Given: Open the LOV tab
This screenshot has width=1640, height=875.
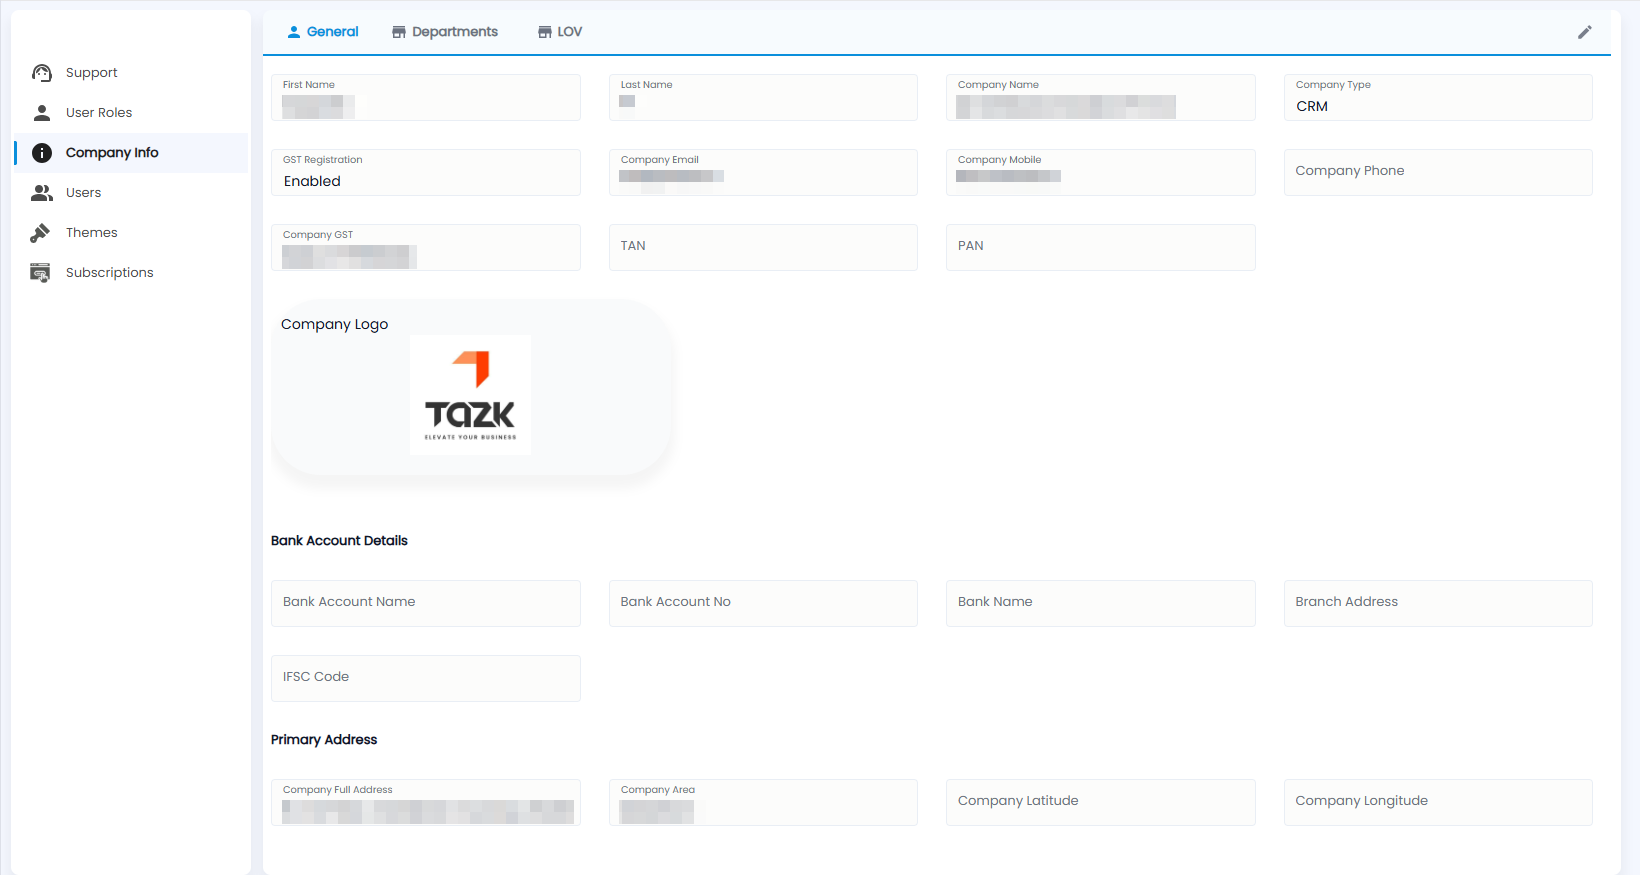Looking at the screenshot, I should tap(560, 32).
